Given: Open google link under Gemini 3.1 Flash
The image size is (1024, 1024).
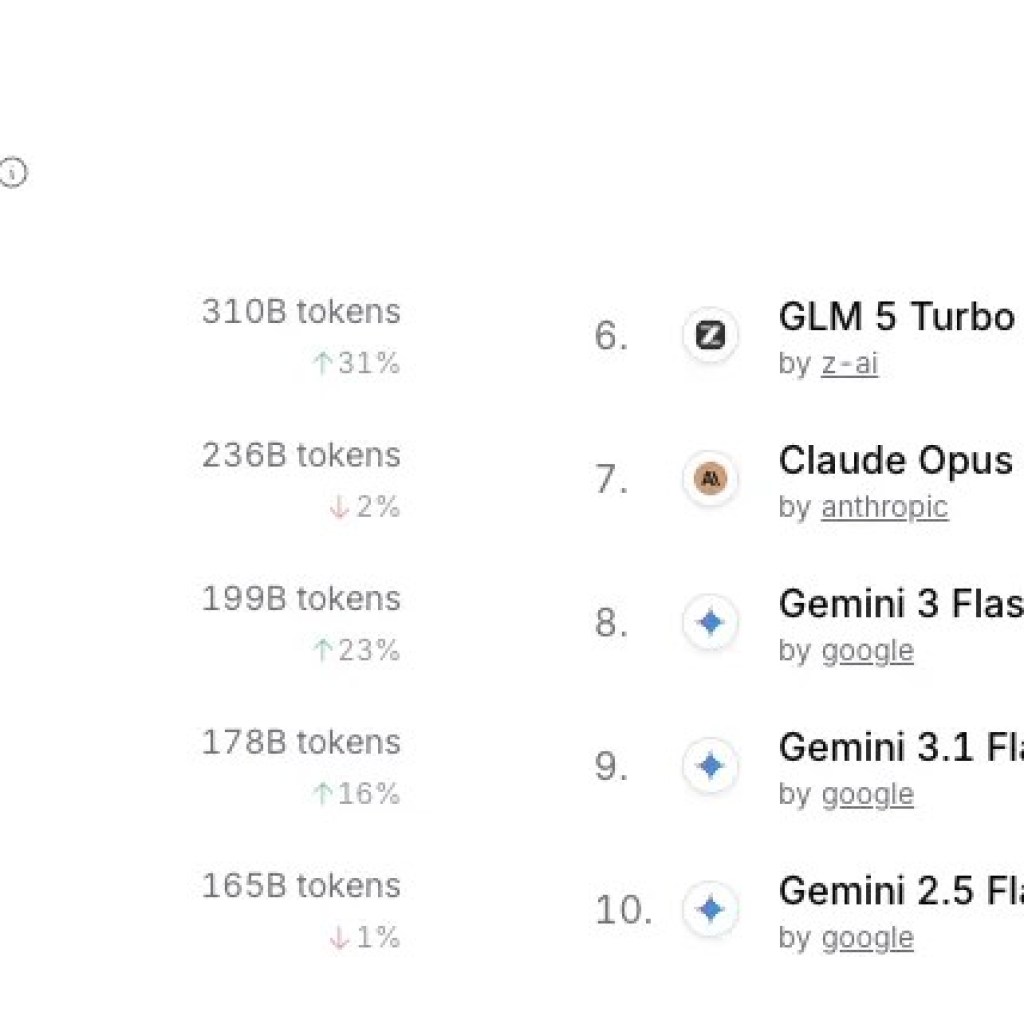Looking at the screenshot, I should 867,795.
